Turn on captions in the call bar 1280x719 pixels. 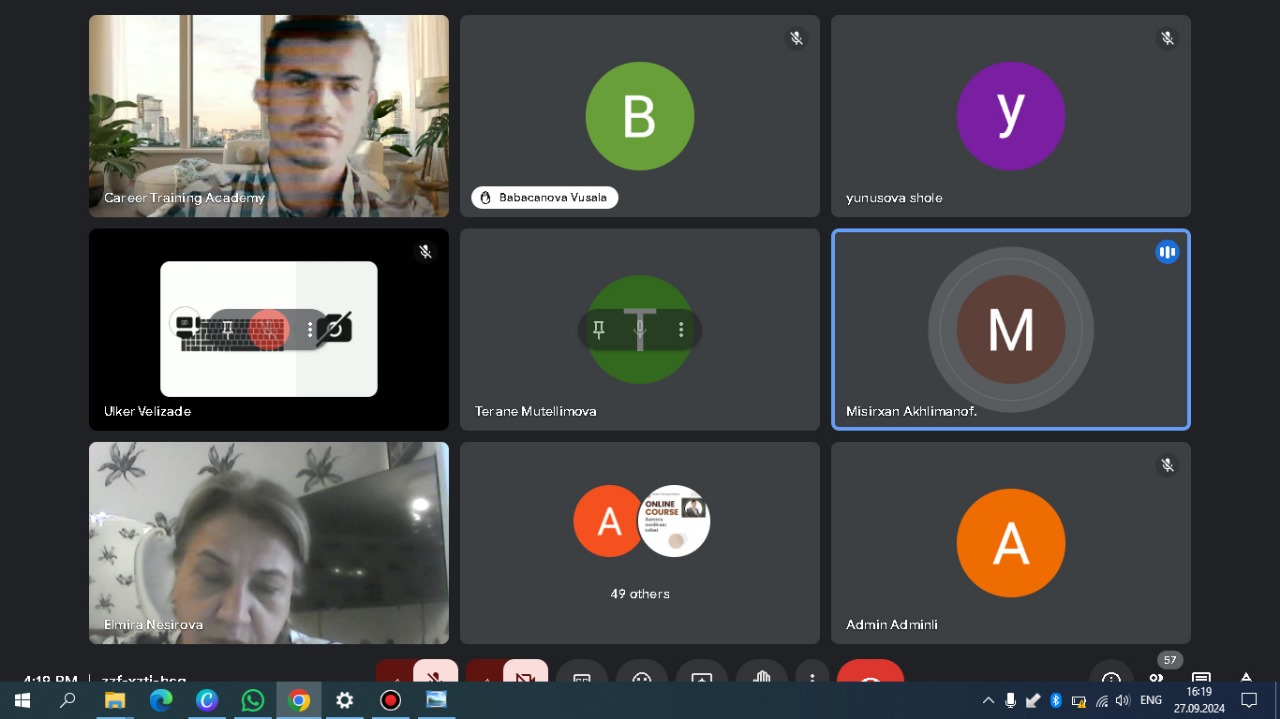coord(581,675)
